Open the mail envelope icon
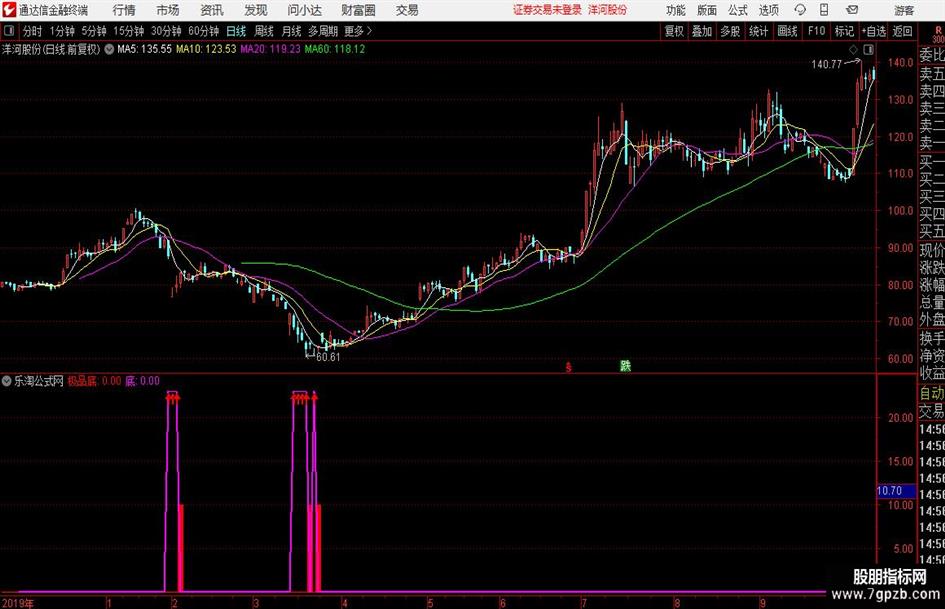Viewport: 945px width, 609px height. pos(852,10)
